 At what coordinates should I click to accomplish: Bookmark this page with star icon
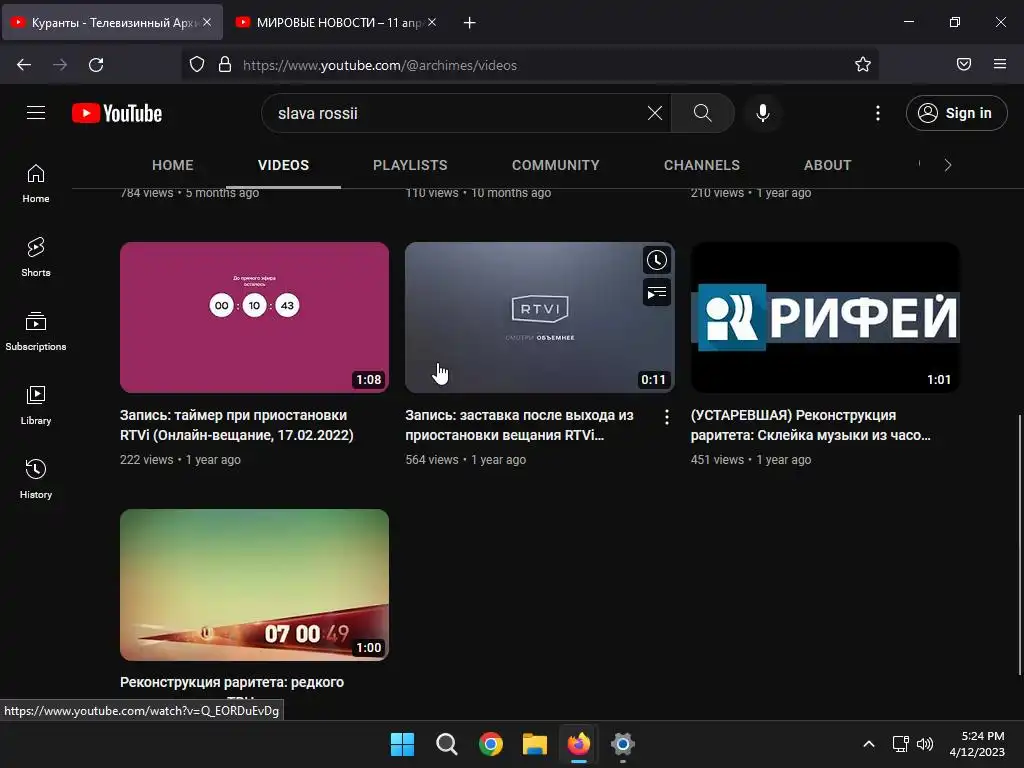[863, 64]
